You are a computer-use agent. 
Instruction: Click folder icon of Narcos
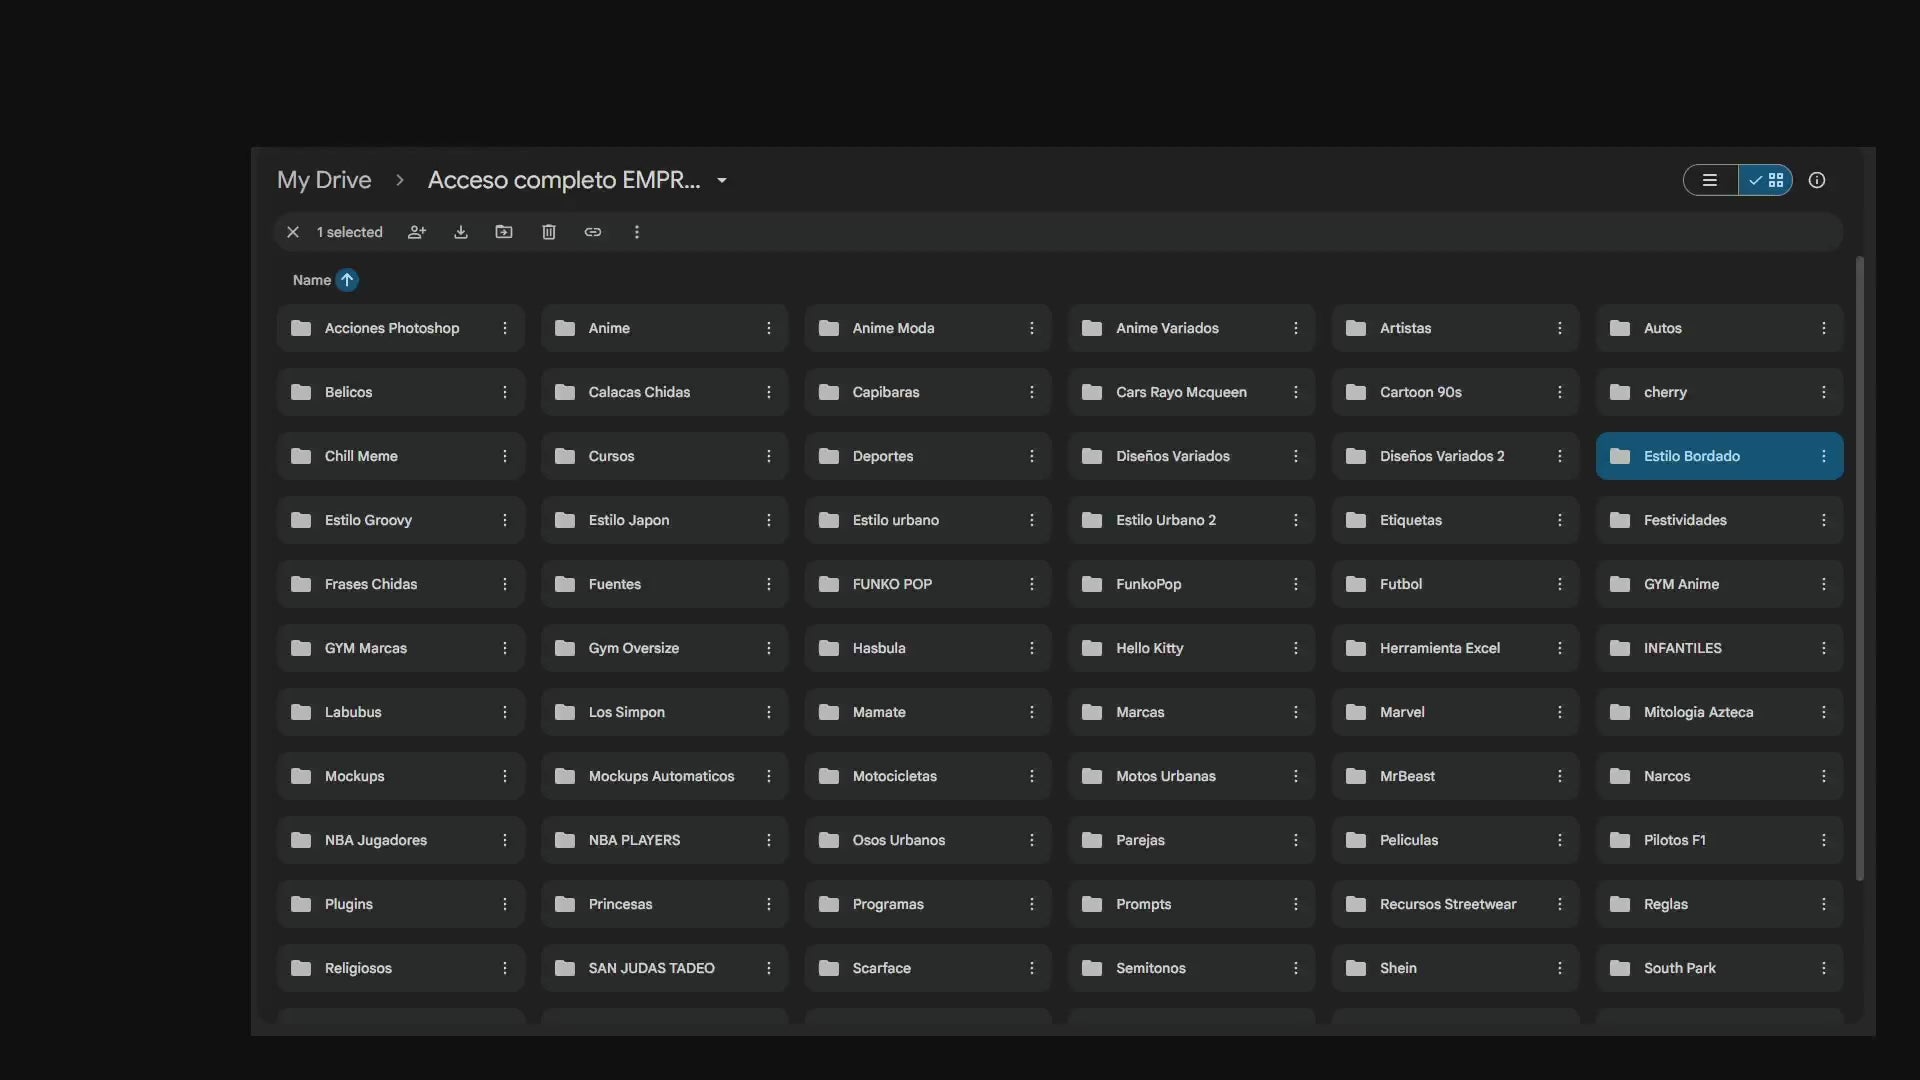pyautogui.click(x=1620, y=776)
